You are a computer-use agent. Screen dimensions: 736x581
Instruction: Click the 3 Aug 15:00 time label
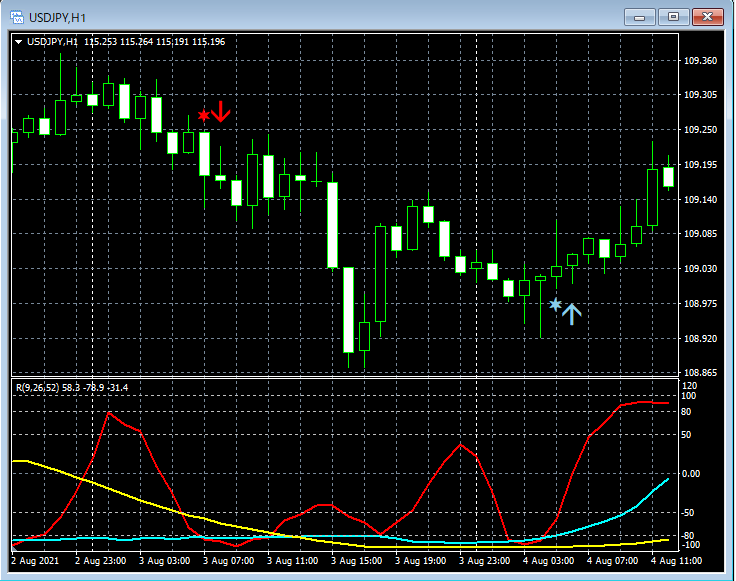[x=356, y=561]
